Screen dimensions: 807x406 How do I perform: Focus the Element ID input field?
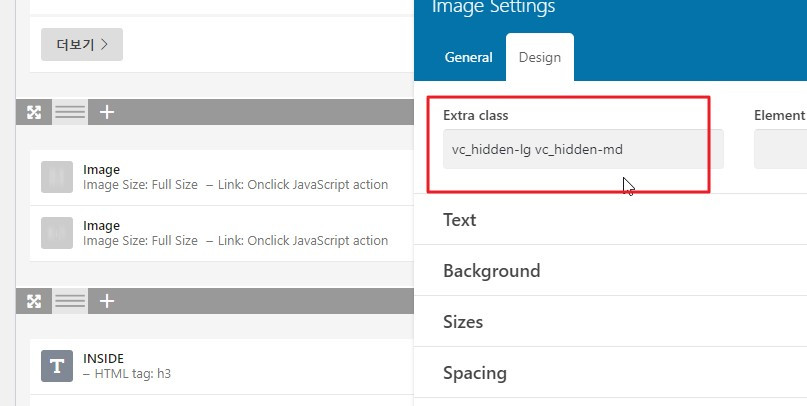[780, 149]
